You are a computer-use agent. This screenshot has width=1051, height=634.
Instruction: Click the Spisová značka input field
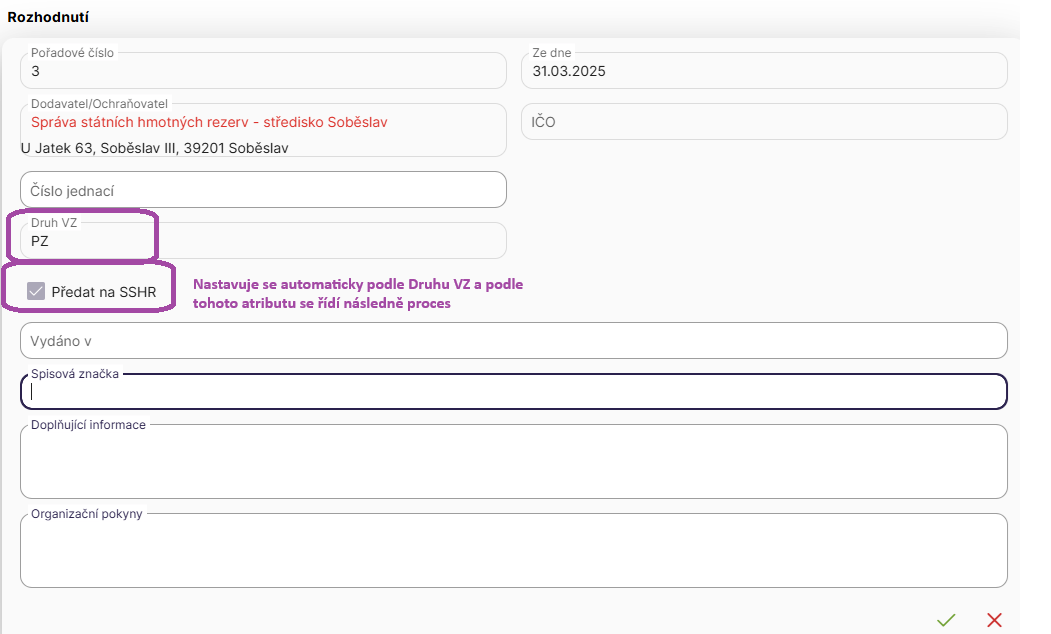point(513,393)
